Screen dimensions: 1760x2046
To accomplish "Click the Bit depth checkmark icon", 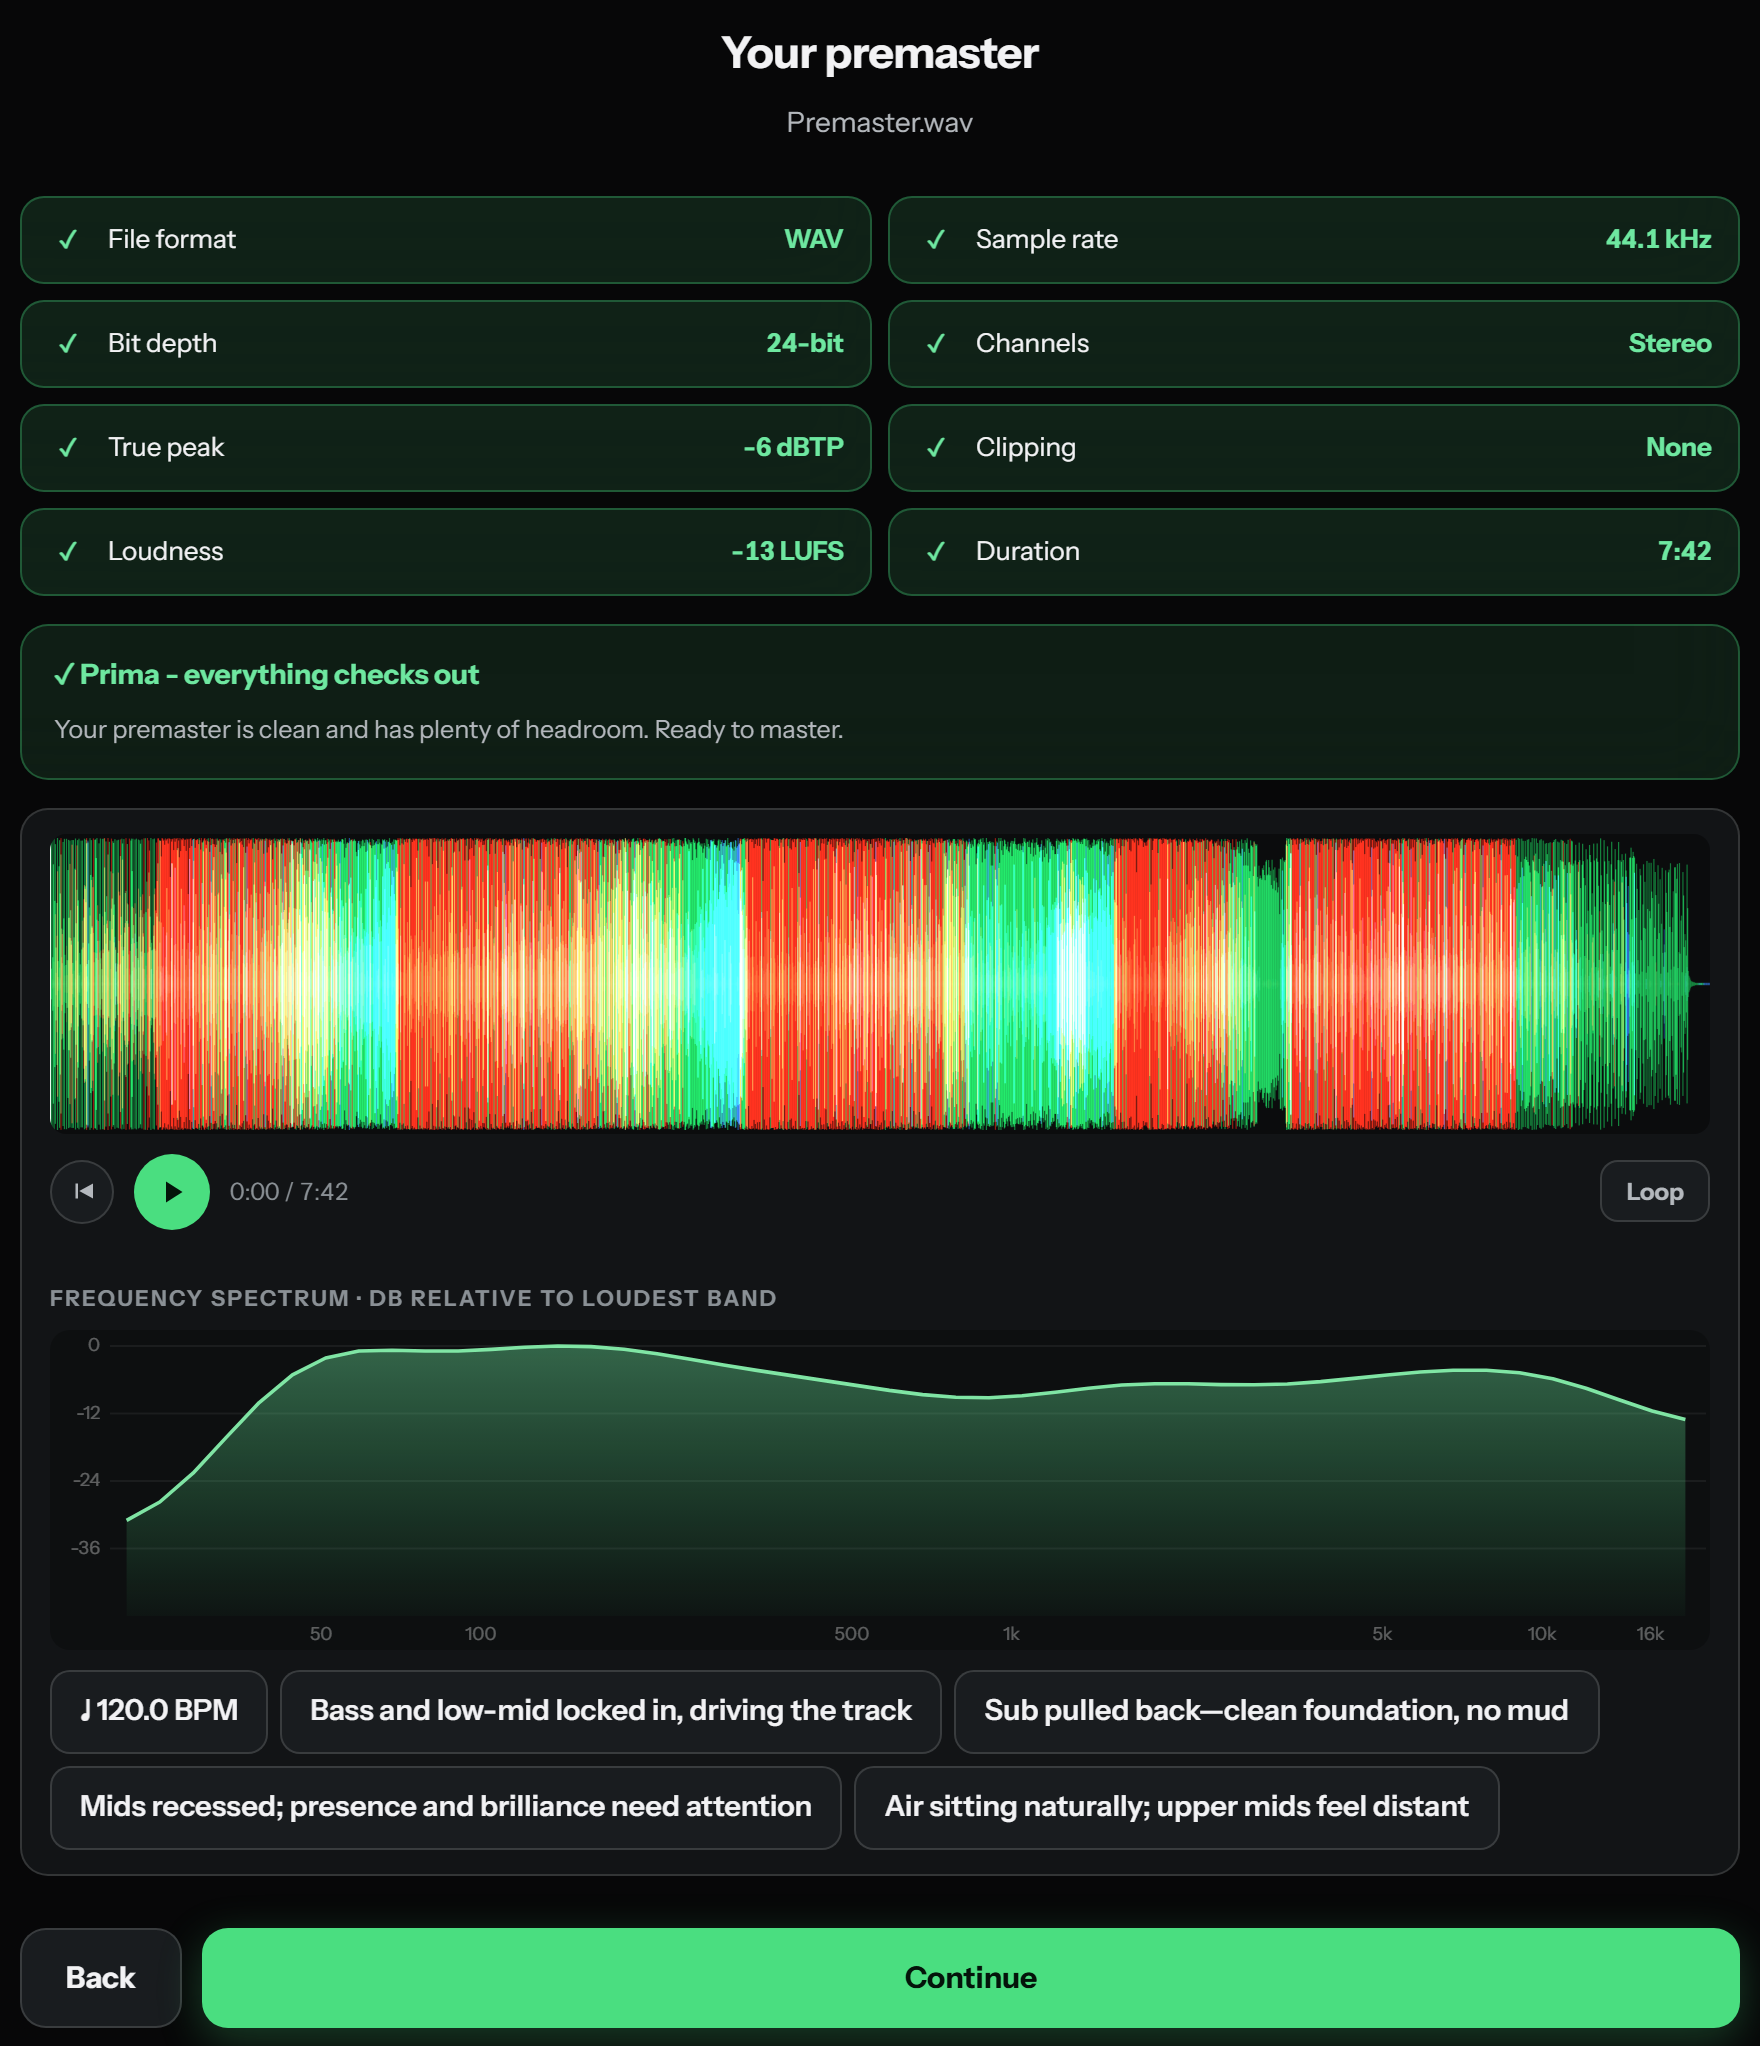I will [x=68, y=344].
